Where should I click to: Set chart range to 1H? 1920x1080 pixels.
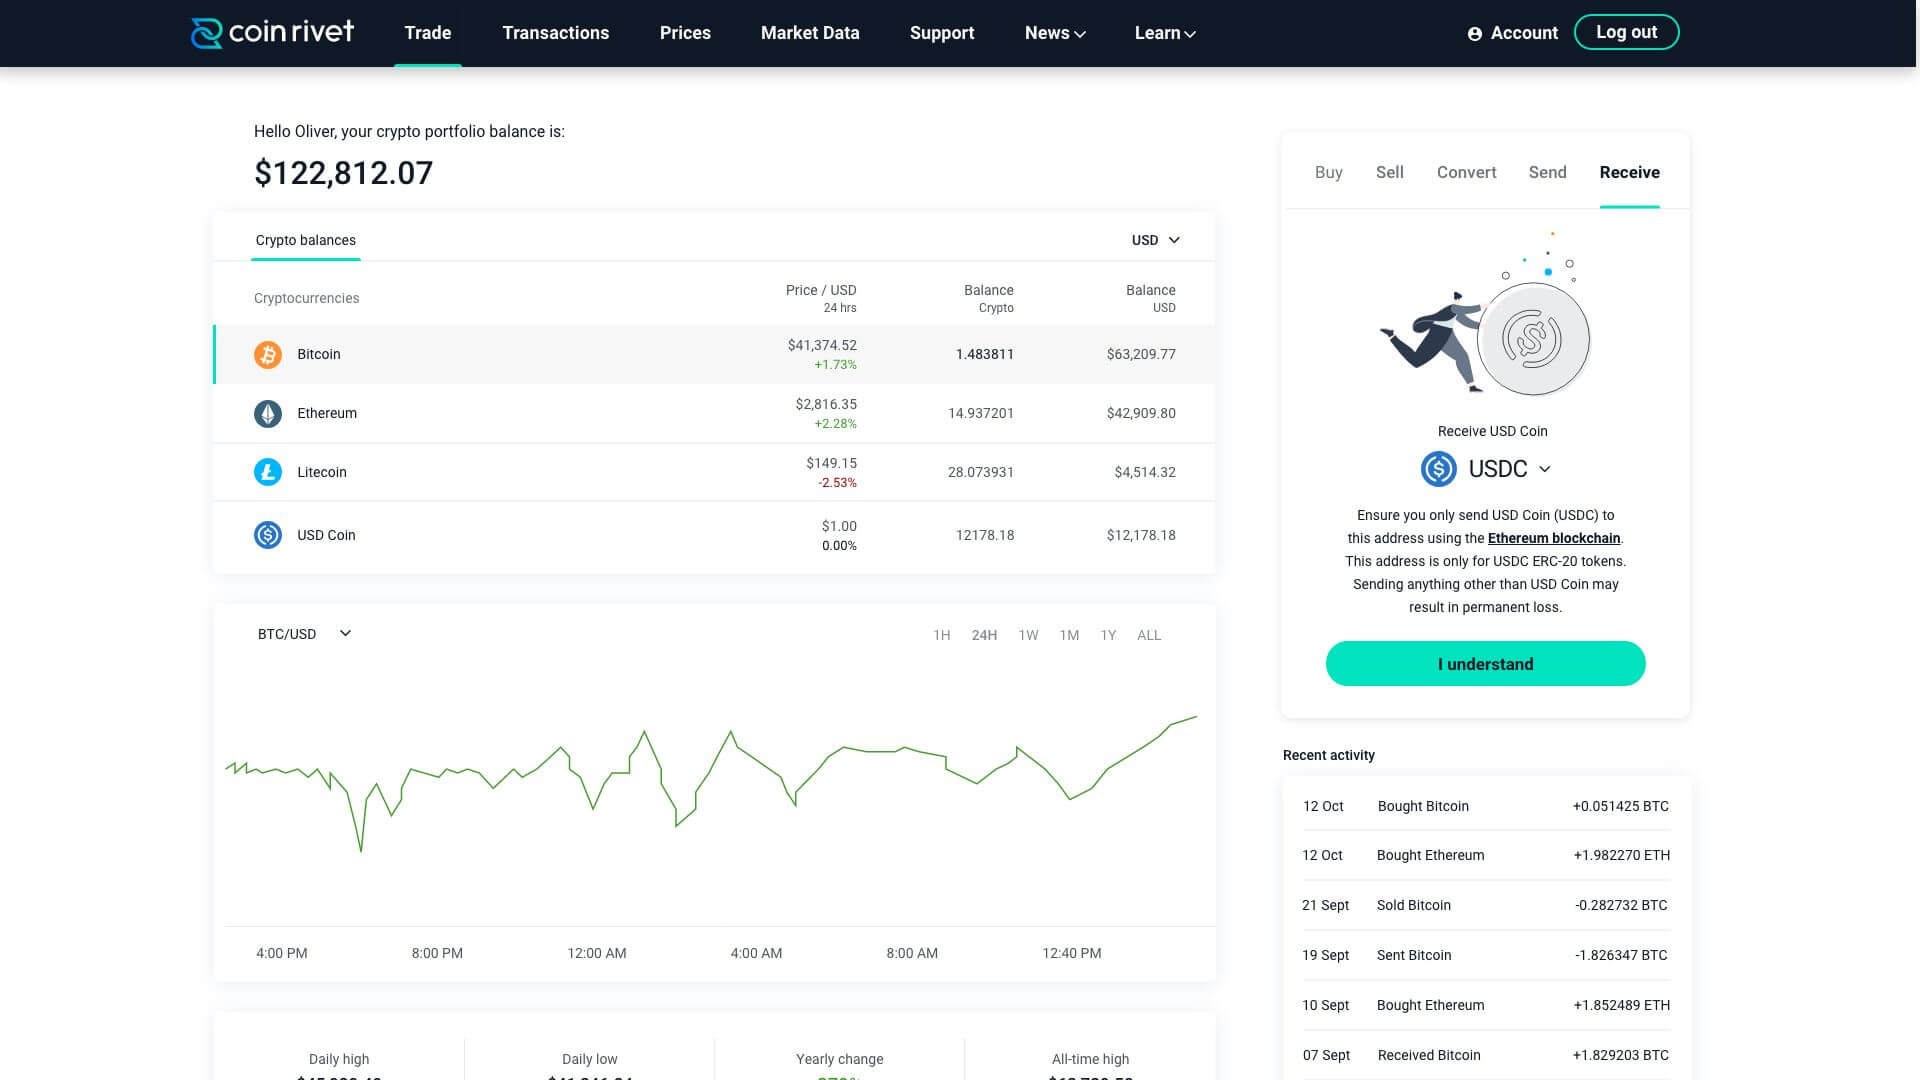(x=941, y=635)
